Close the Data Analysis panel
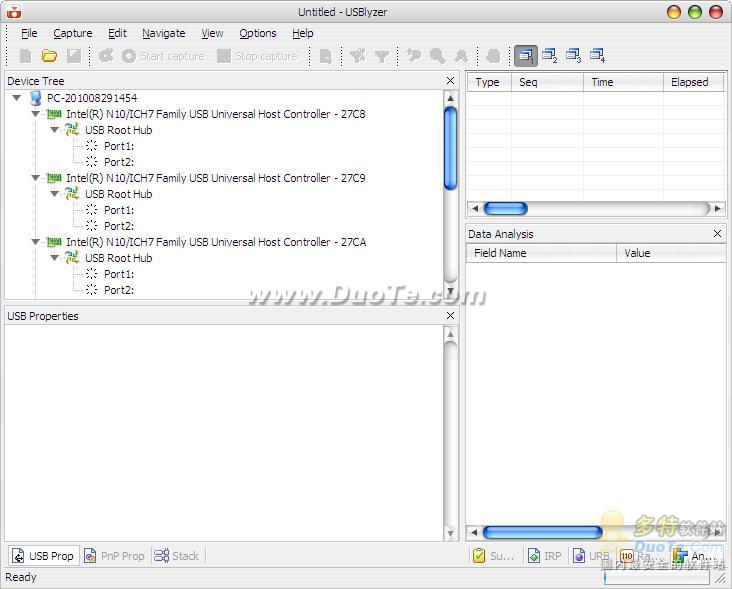This screenshot has width=732, height=589. click(718, 233)
